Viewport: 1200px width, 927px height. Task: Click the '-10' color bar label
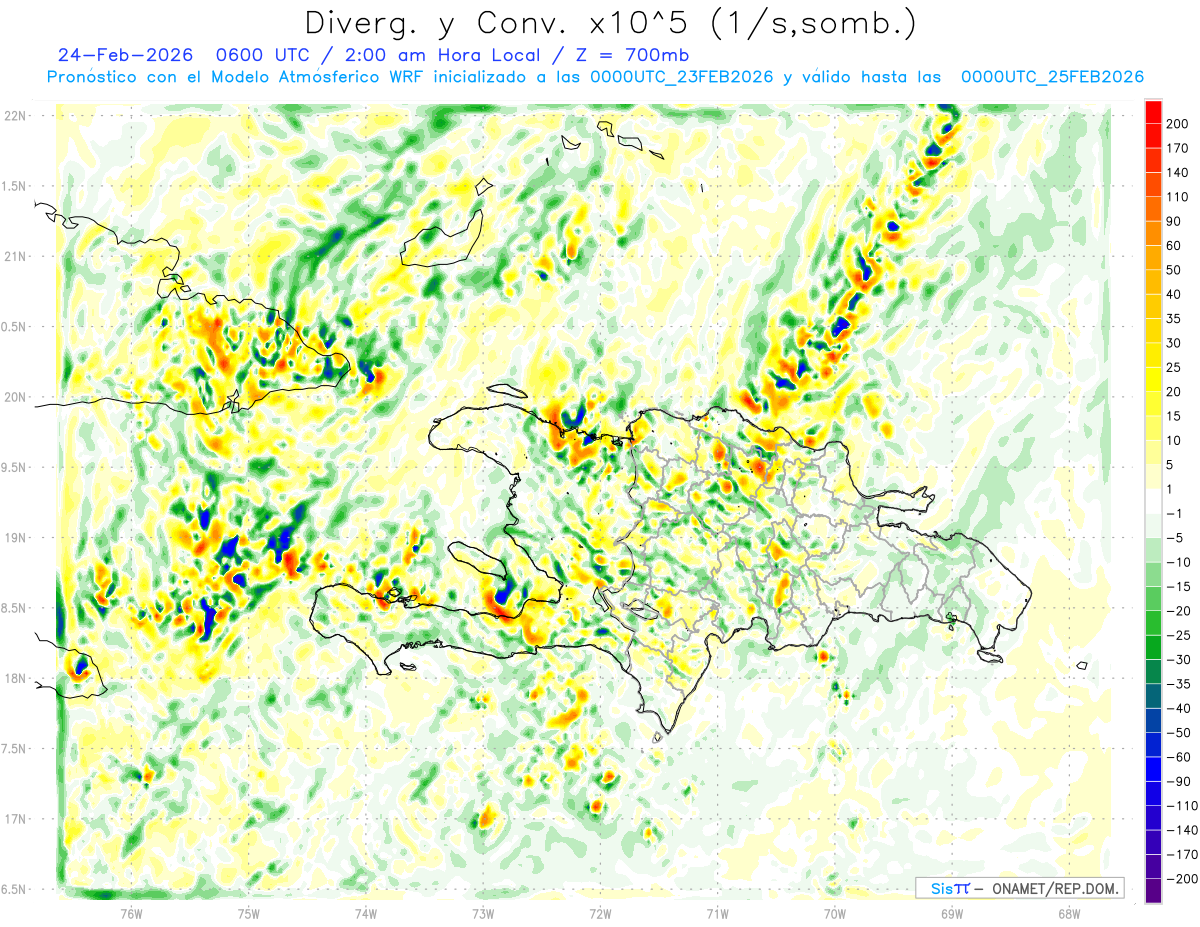pyautogui.click(x=1181, y=562)
